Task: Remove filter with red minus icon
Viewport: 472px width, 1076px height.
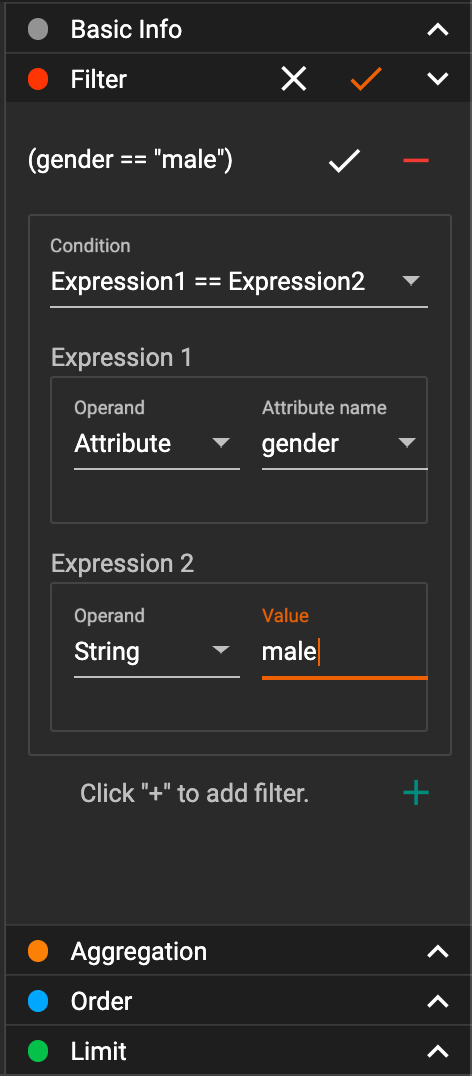Action: (x=416, y=161)
